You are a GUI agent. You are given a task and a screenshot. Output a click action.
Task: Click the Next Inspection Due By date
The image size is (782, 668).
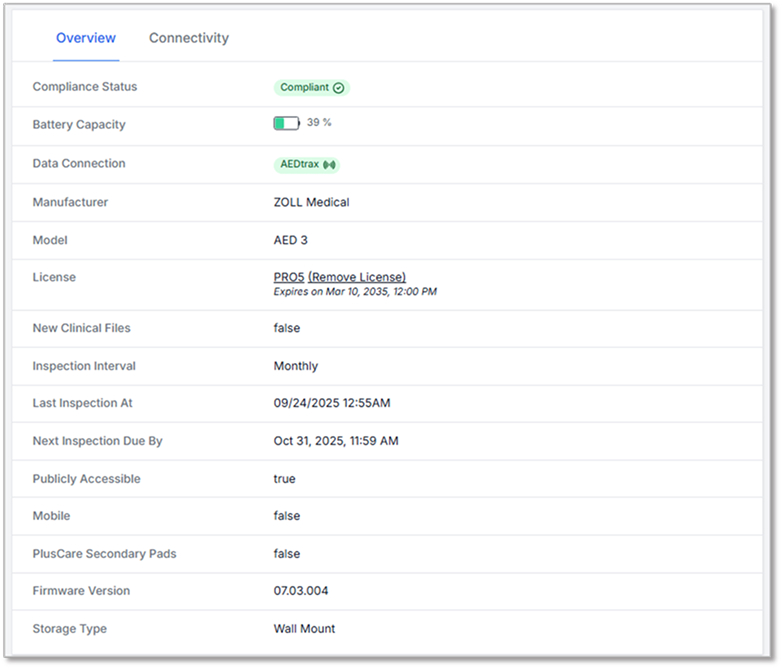coord(336,441)
